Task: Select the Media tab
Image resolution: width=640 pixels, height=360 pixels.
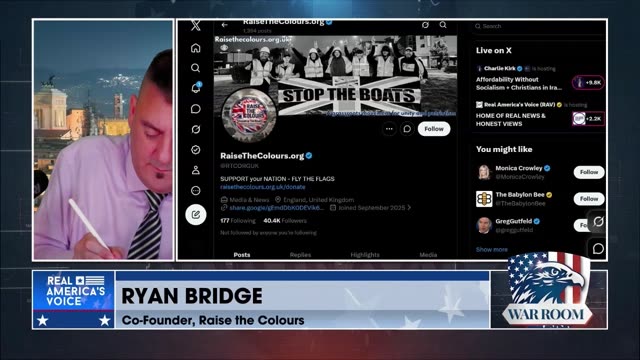Action: (428, 255)
